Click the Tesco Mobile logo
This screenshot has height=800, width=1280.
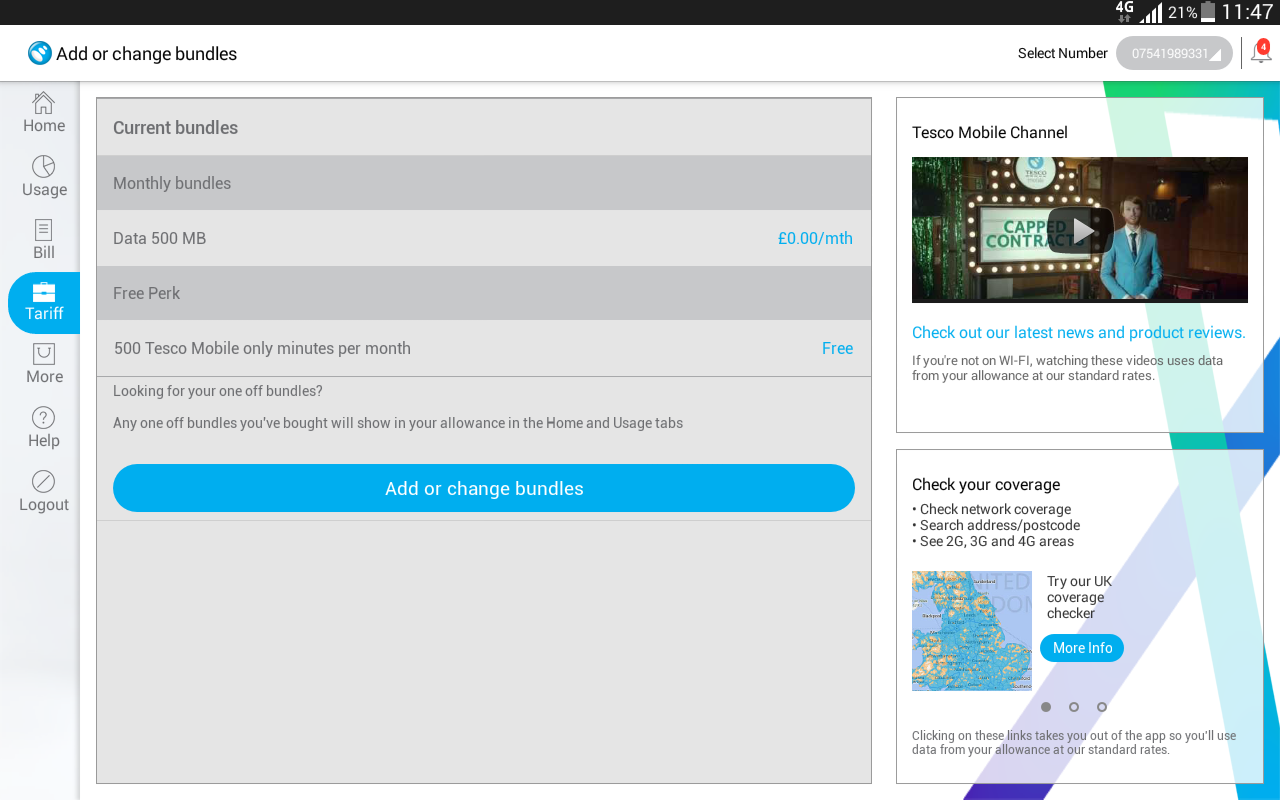39,52
